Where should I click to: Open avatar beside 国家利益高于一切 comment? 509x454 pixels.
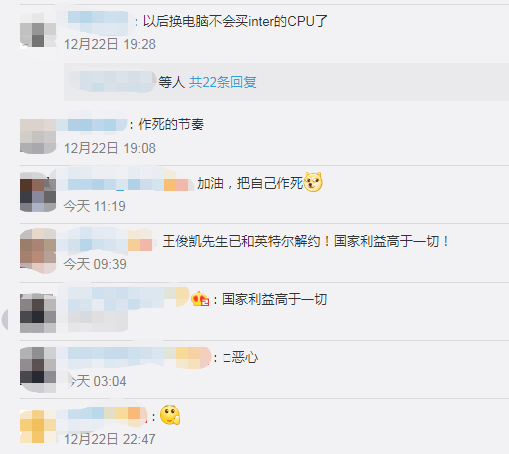point(38,313)
